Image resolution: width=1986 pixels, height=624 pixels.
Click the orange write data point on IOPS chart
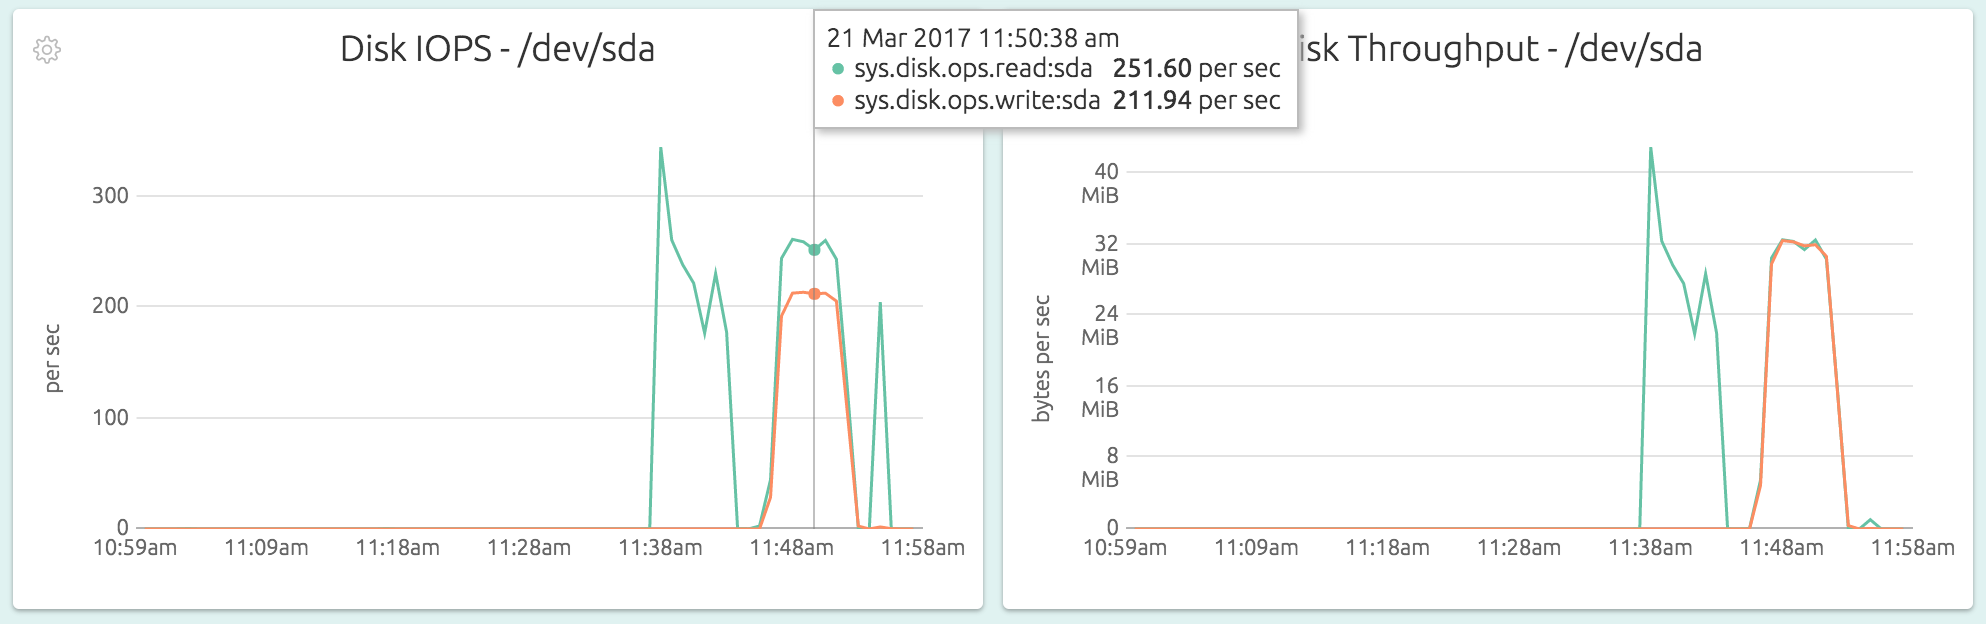click(814, 294)
